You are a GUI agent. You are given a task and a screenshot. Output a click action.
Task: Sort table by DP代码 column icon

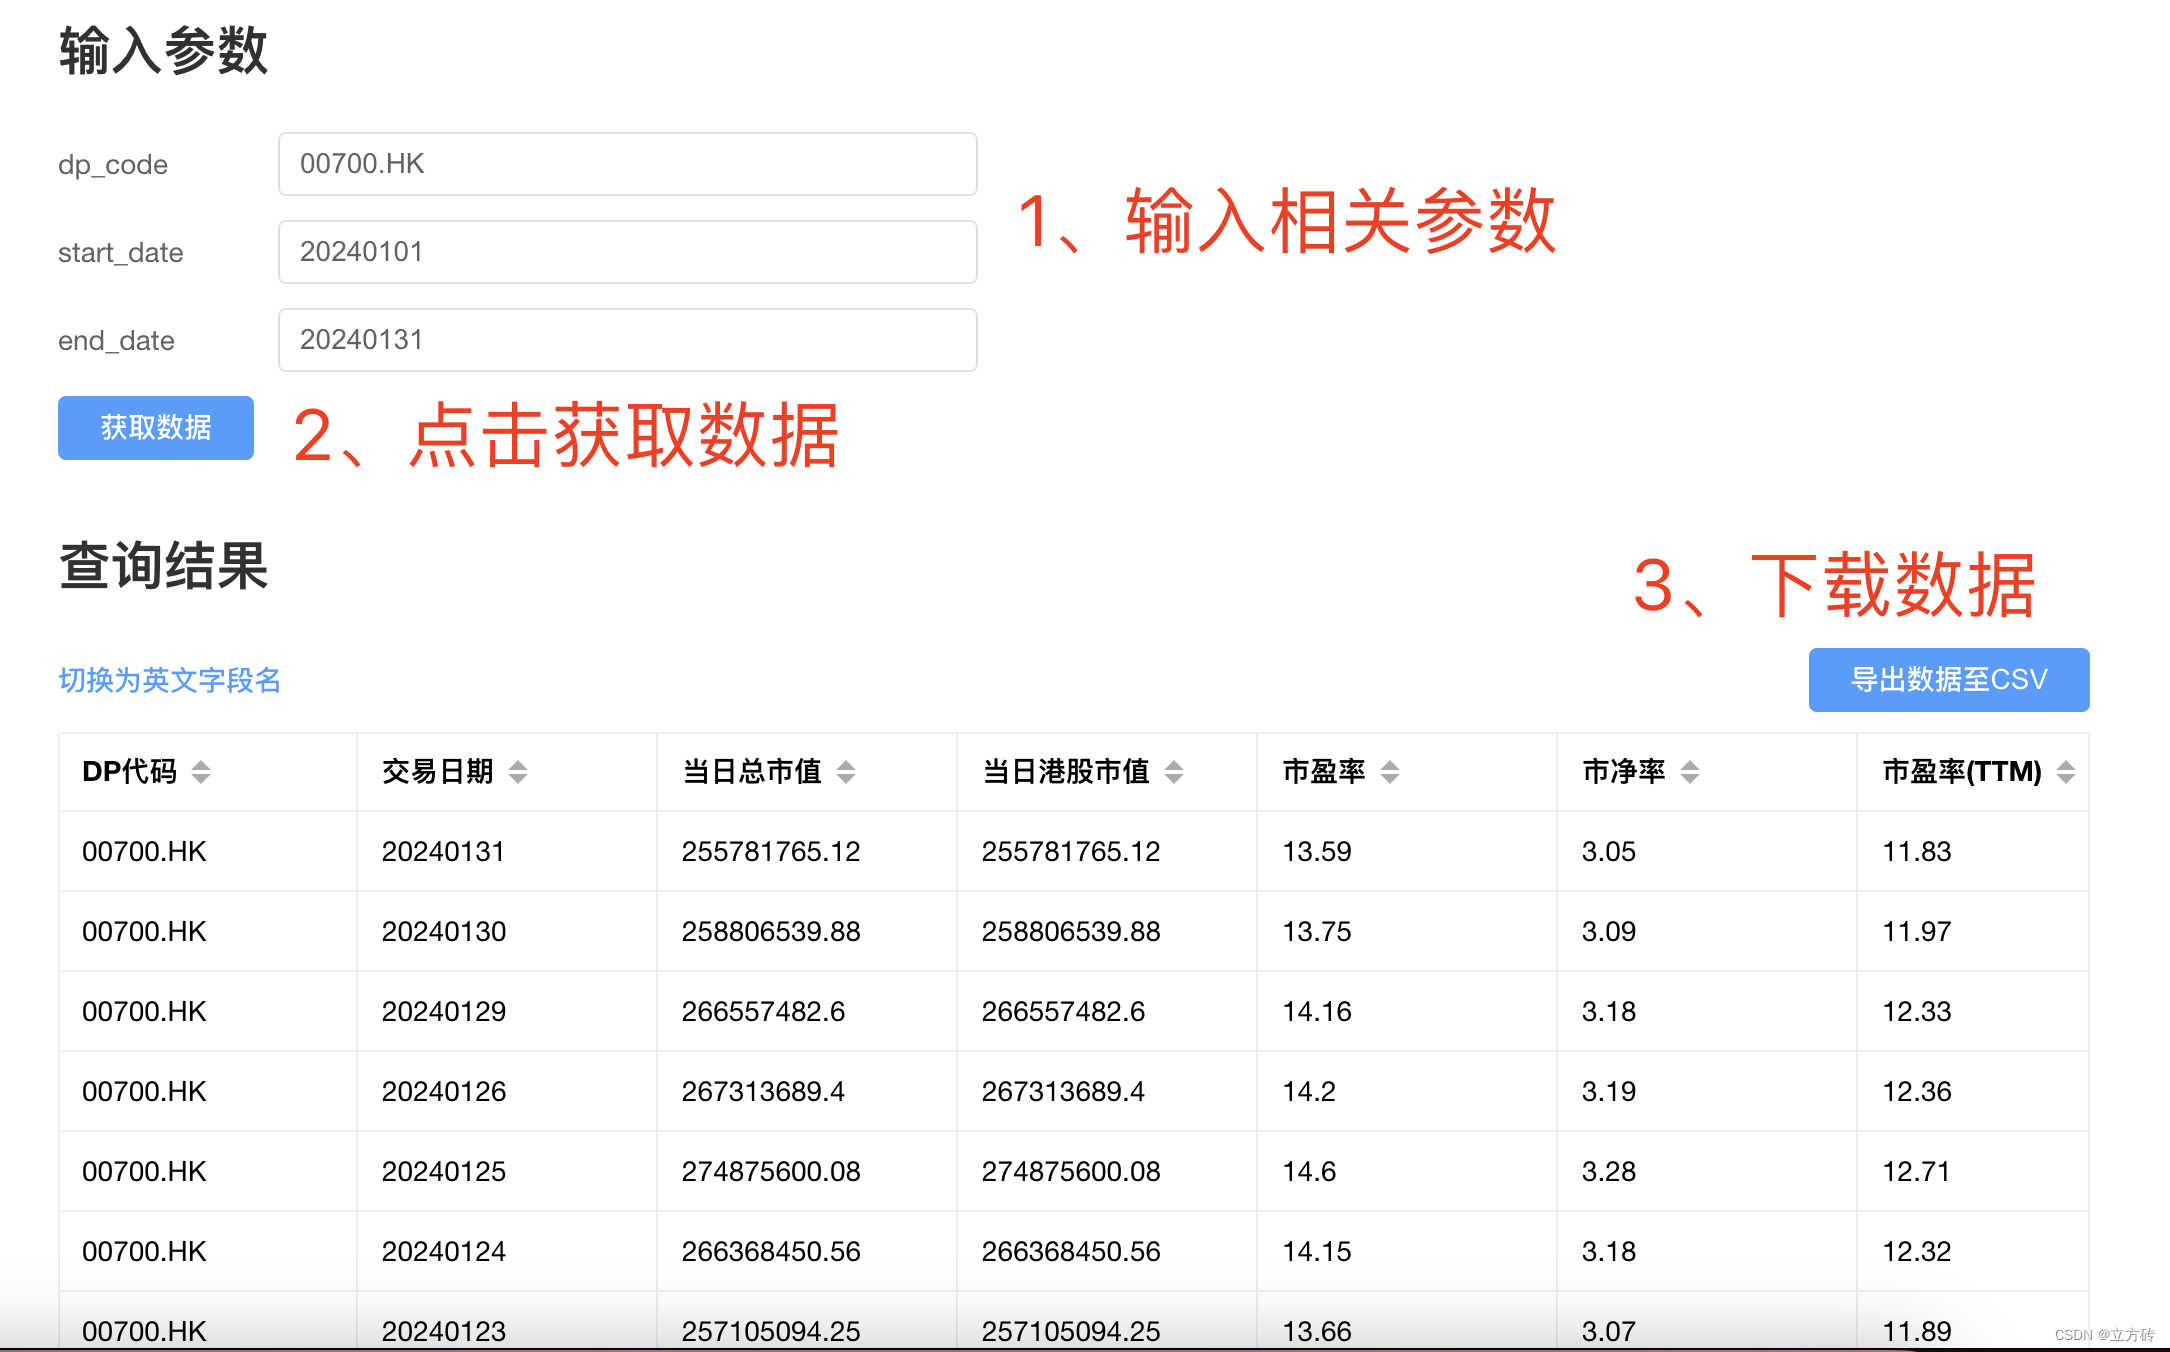pos(201,772)
